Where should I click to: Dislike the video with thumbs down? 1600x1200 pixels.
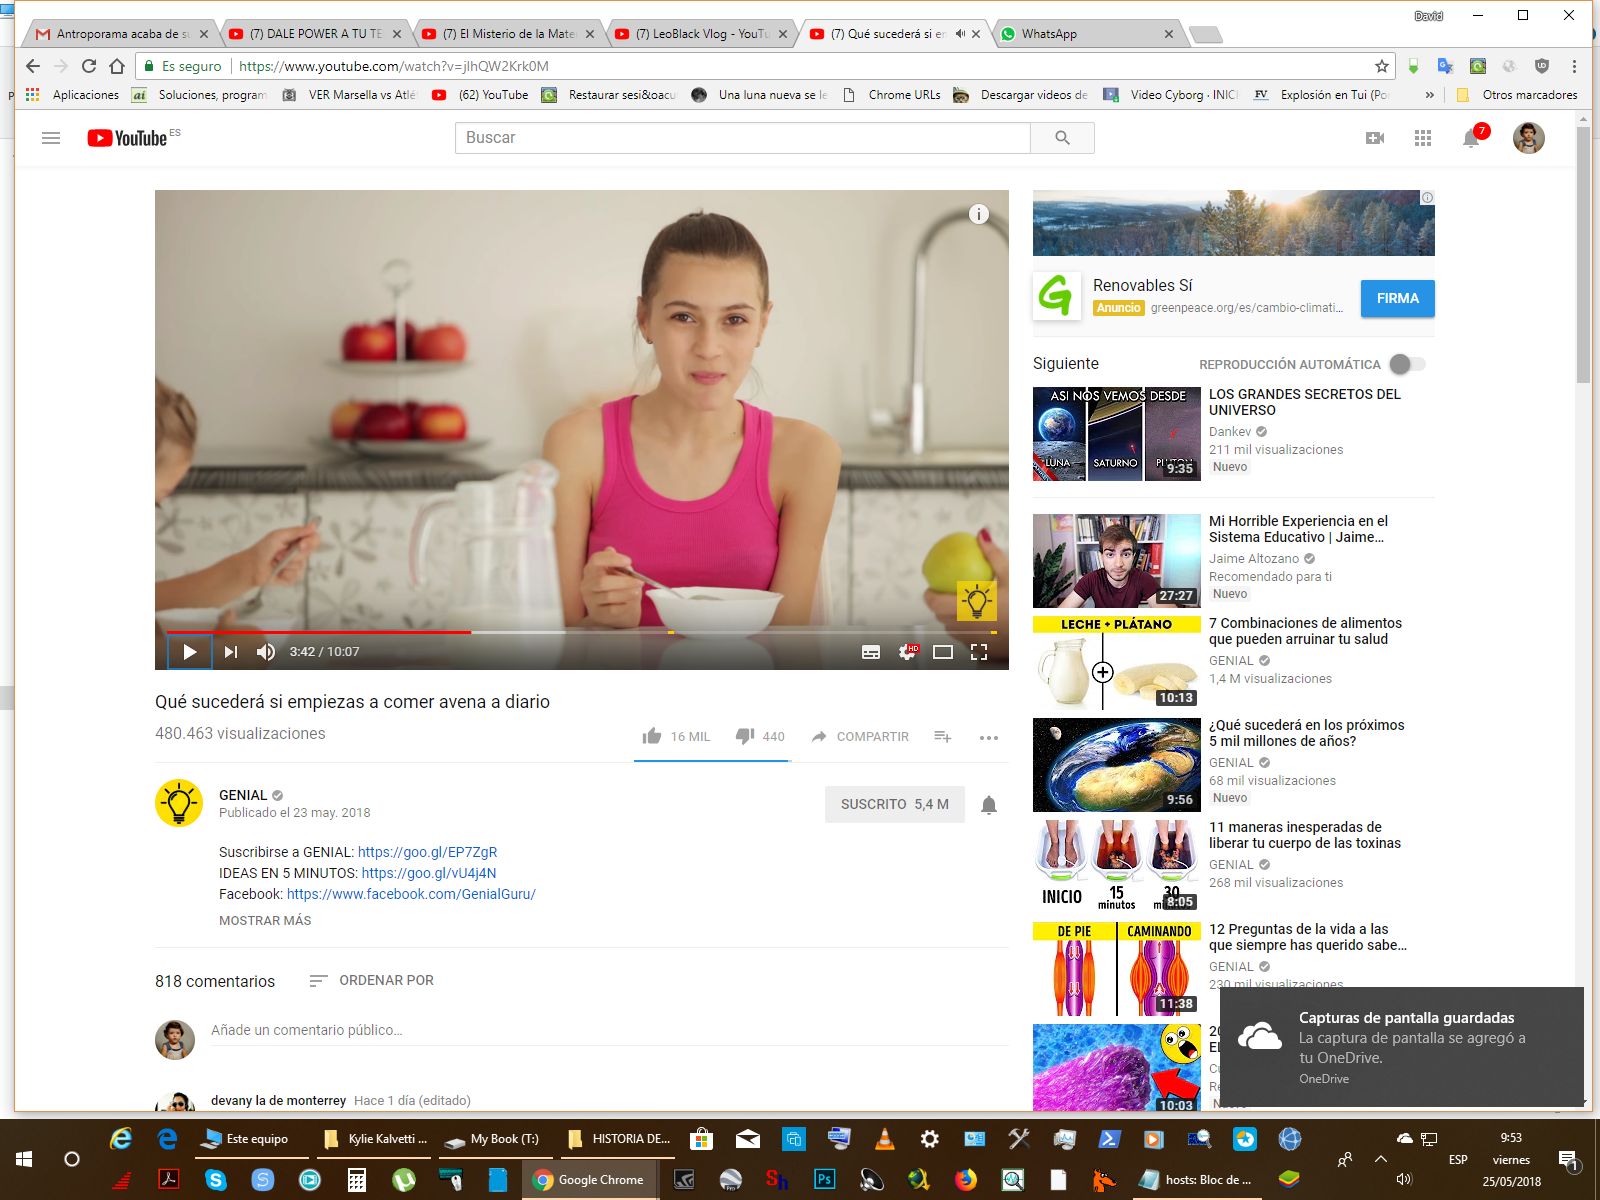tap(745, 737)
